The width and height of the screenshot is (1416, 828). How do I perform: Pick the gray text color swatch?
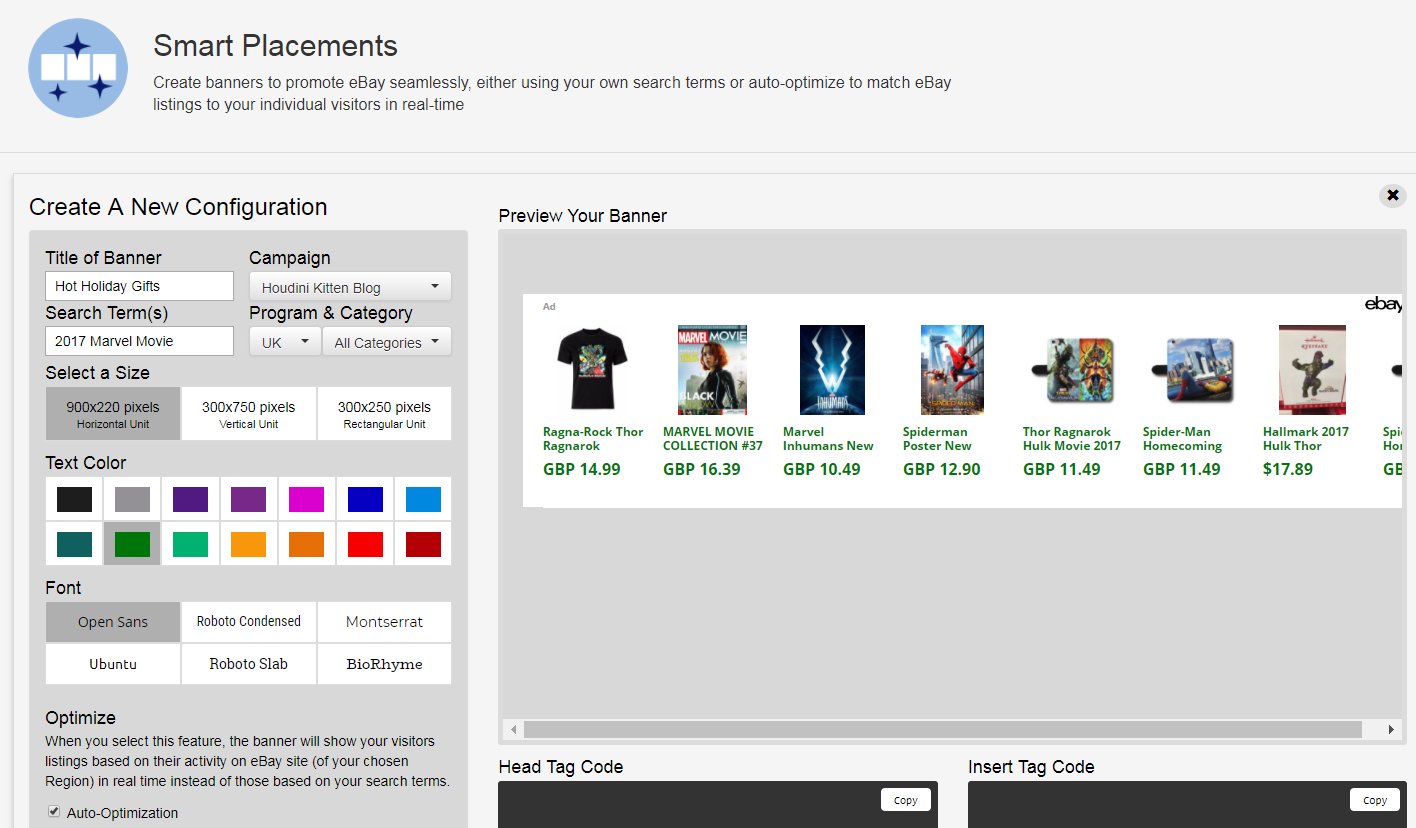(132, 499)
